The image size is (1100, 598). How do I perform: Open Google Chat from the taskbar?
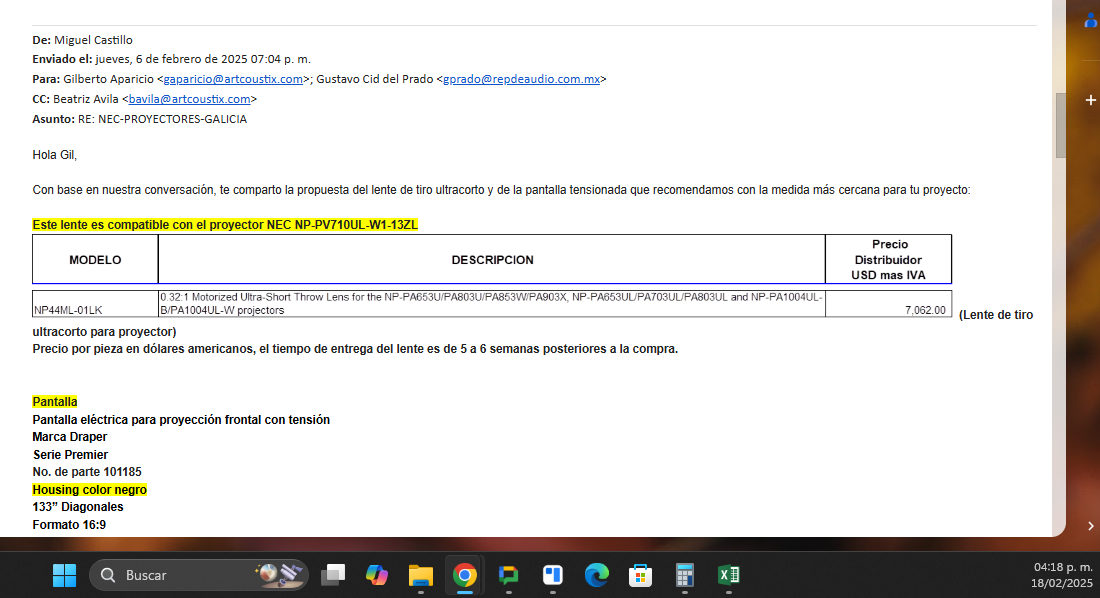509,576
